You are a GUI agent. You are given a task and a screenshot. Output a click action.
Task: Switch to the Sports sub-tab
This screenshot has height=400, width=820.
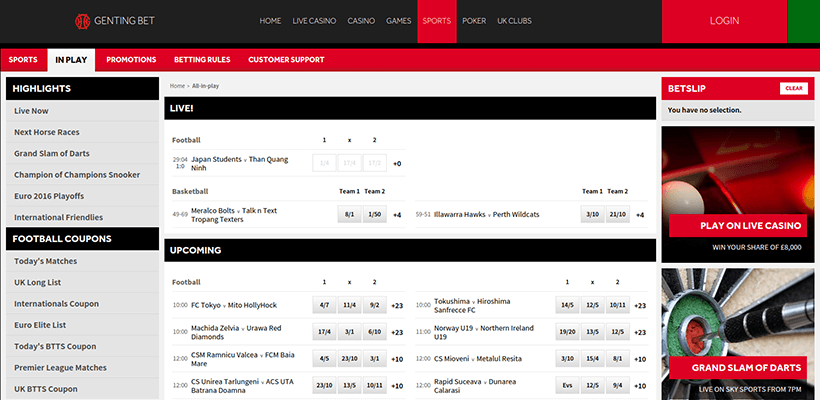(x=23, y=60)
